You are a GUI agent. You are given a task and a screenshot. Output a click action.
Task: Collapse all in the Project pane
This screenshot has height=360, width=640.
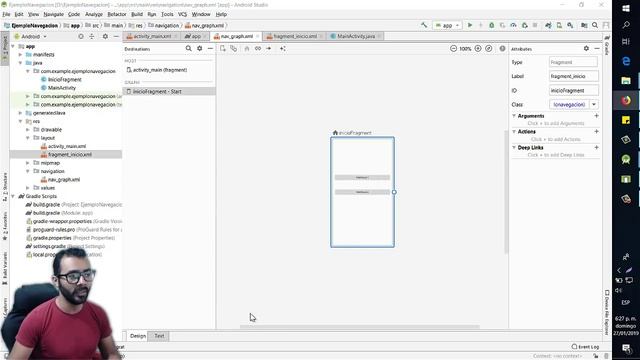(x=92, y=36)
